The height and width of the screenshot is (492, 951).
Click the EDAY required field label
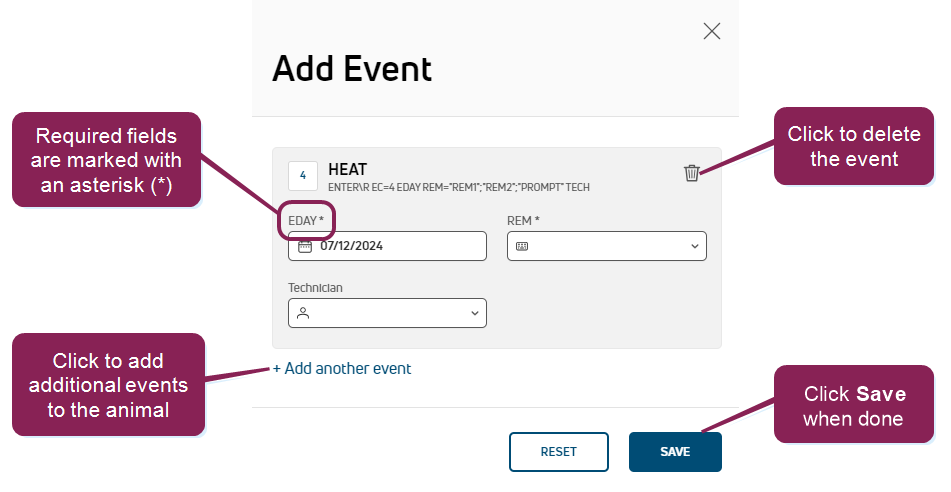point(306,219)
